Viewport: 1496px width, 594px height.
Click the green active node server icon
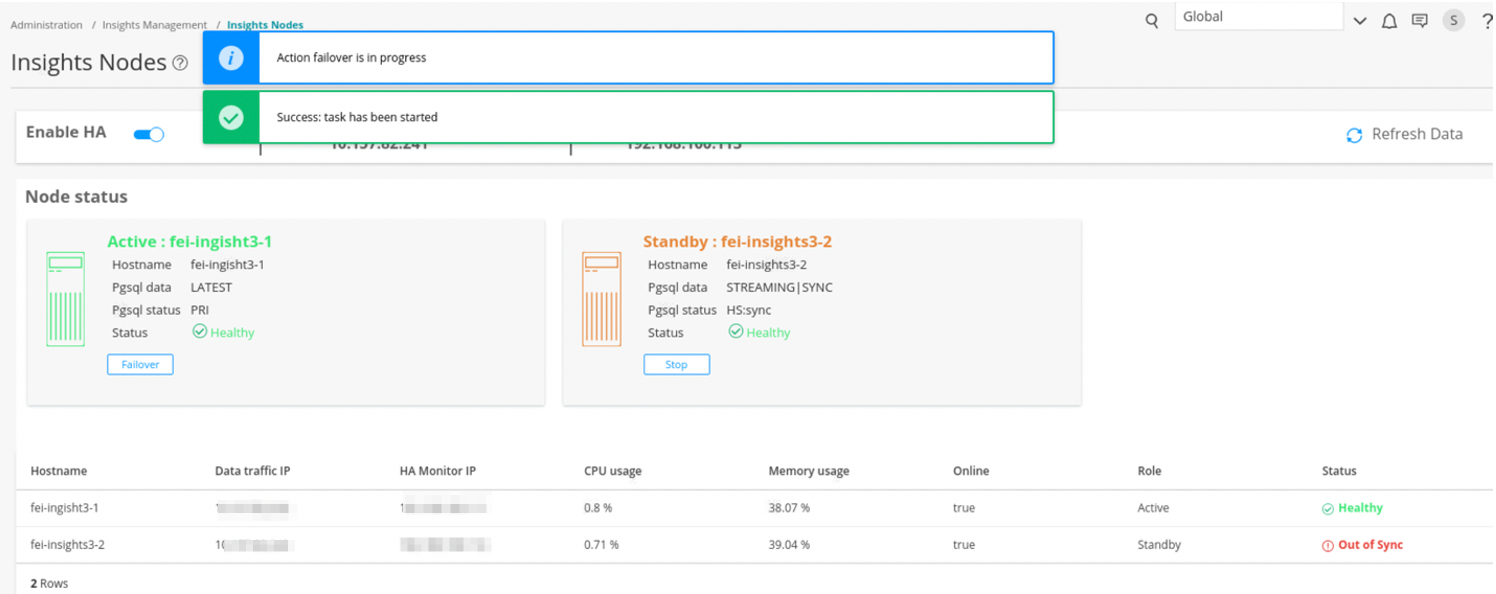66,299
